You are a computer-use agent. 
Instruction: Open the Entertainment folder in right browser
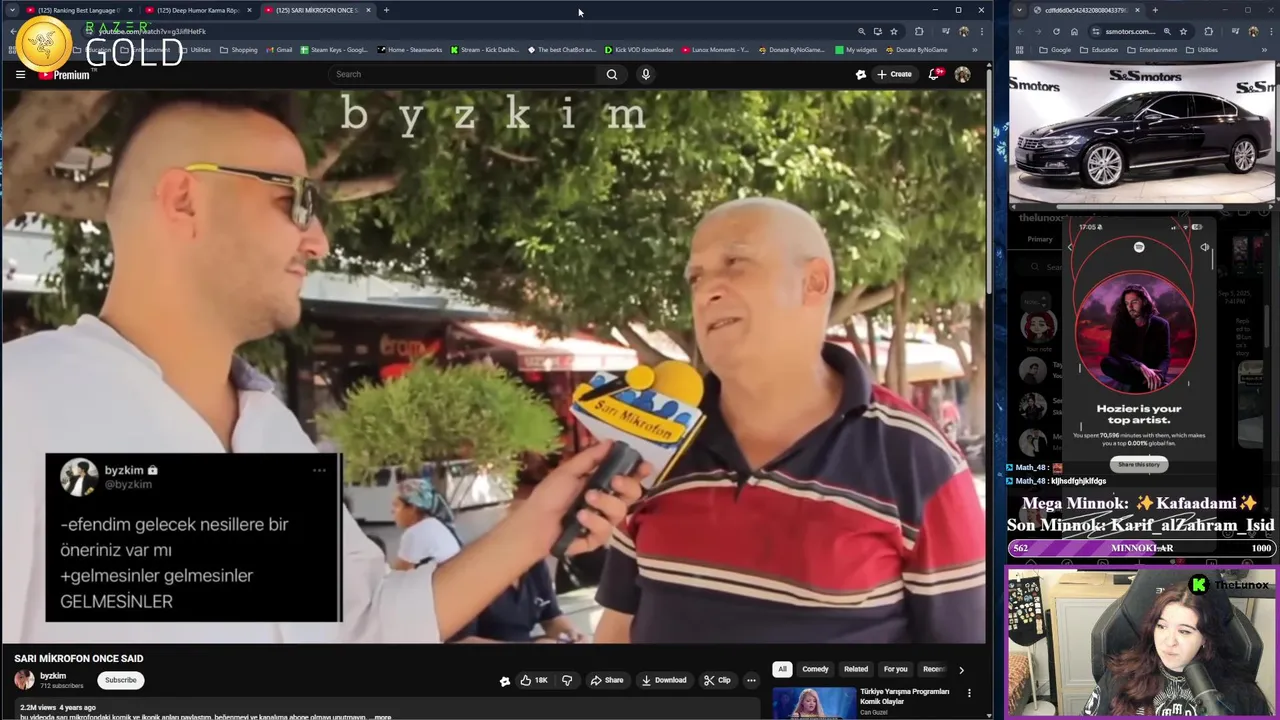[1152, 50]
